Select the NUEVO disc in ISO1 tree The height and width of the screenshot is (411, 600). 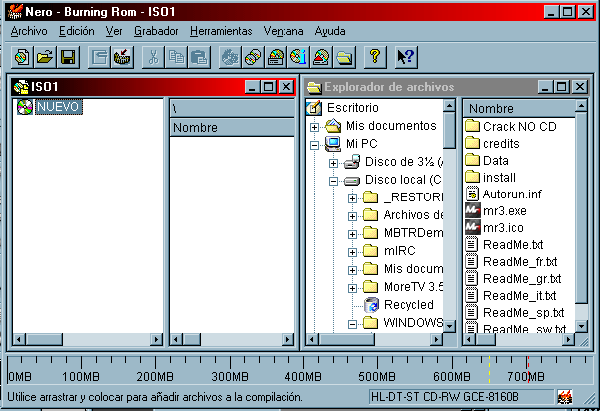59,107
